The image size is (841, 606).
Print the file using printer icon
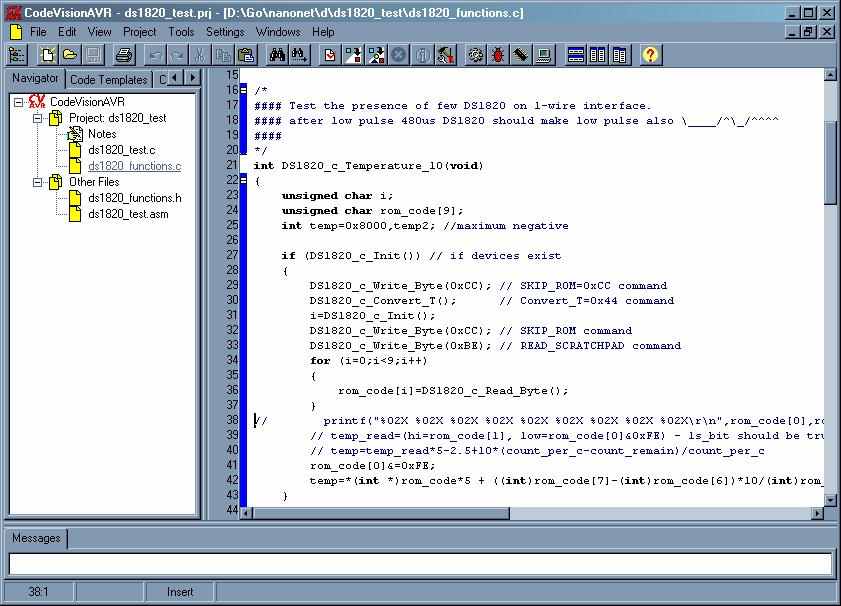click(x=124, y=55)
